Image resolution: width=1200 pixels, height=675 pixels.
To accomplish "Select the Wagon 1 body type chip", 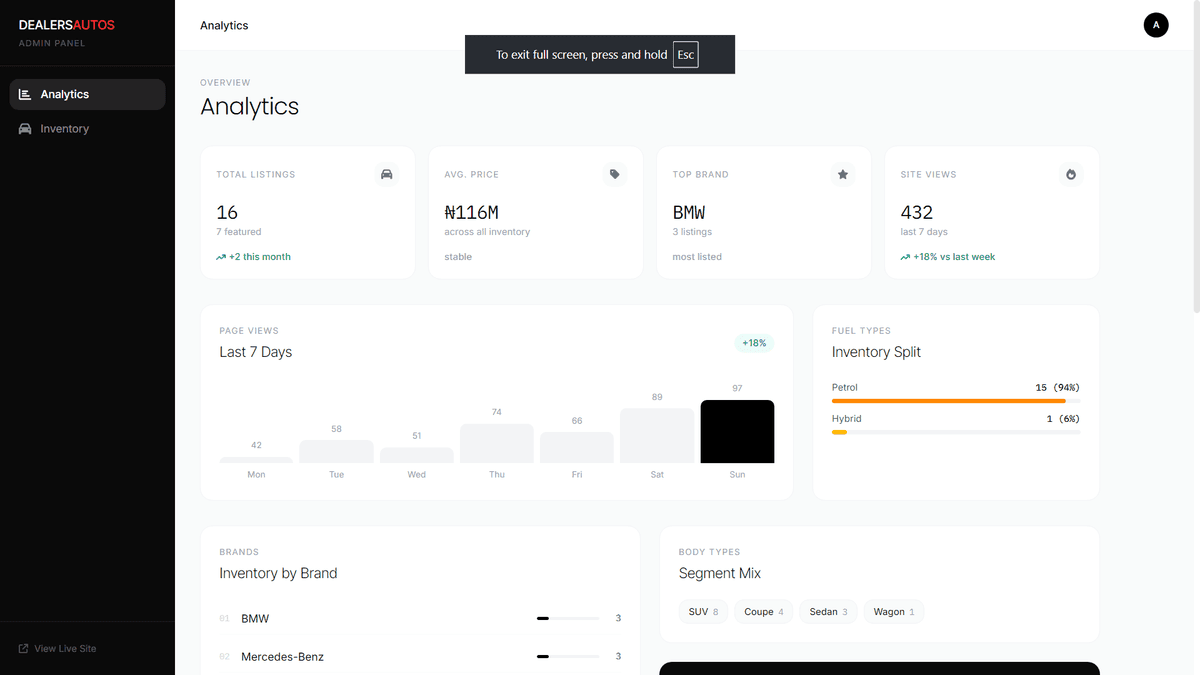I will pos(894,612).
